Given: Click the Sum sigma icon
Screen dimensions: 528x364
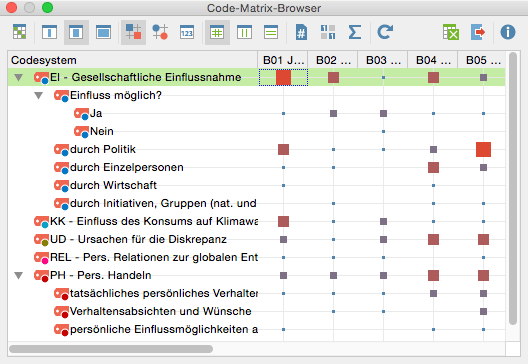Looking at the screenshot, I should (x=355, y=32).
